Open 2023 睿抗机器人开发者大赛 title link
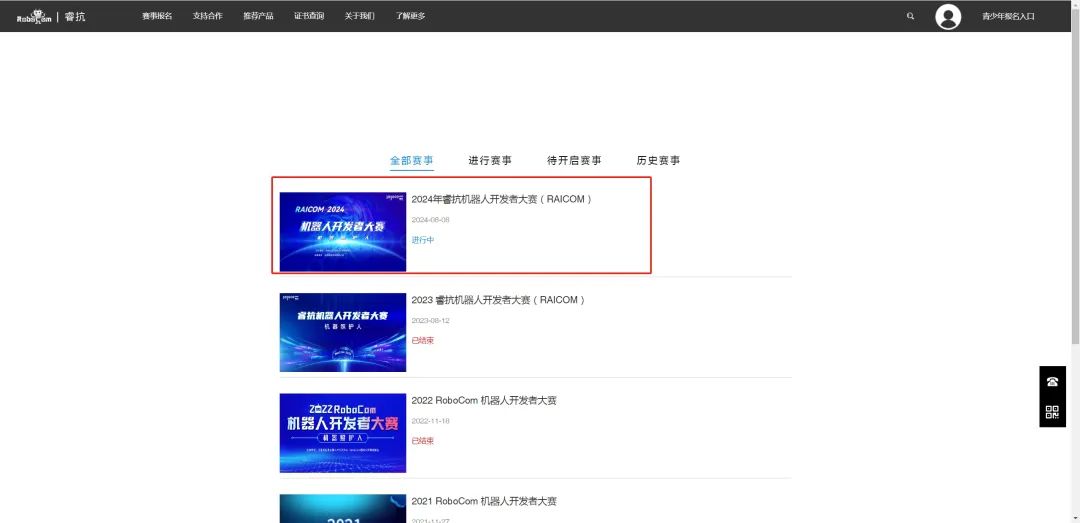The width and height of the screenshot is (1080, 523). [498, 300]
